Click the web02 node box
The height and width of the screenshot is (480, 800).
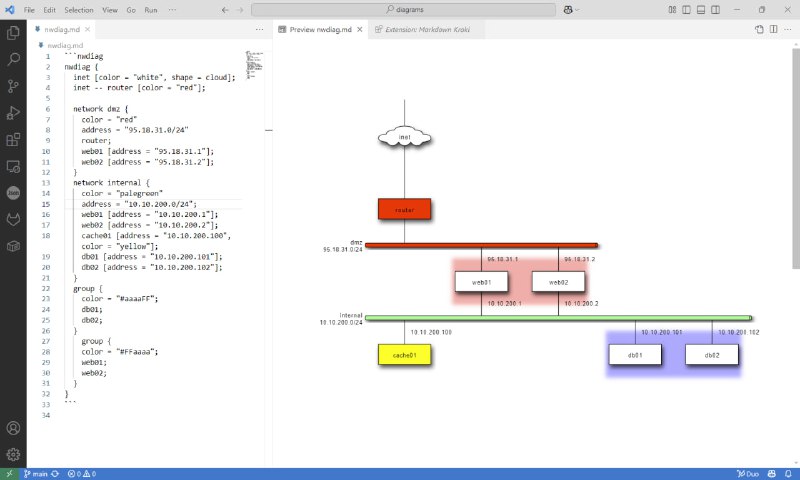pyautogui.click(x=558, y=282)
